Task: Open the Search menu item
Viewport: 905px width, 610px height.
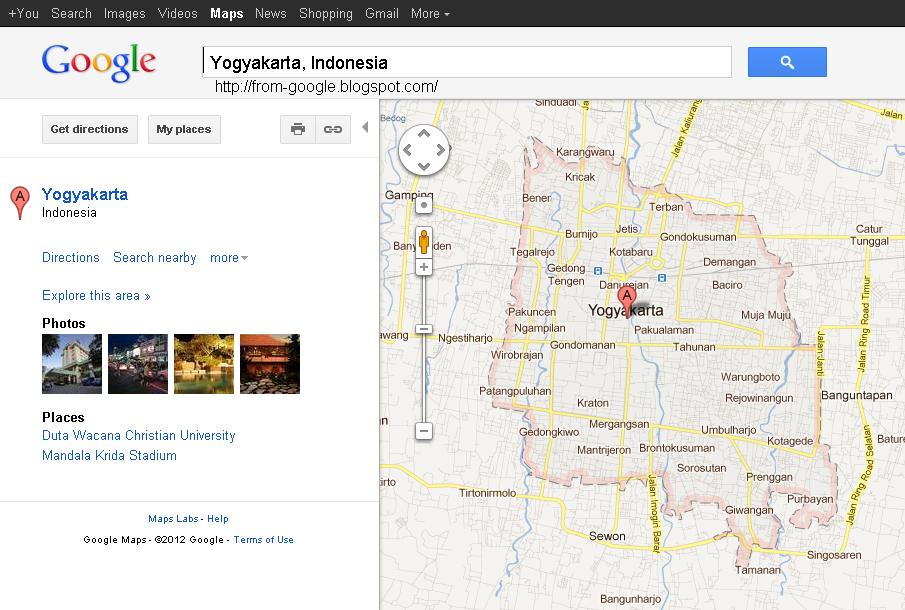Action: 71,13
